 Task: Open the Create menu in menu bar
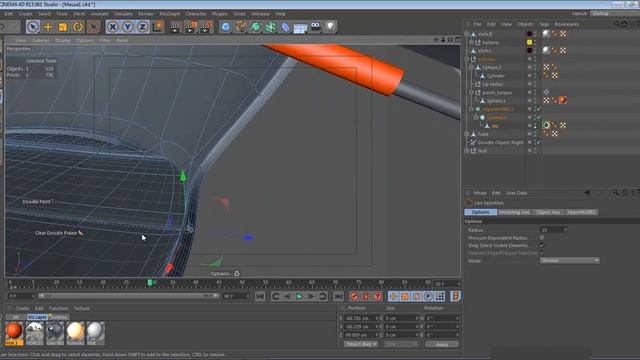(x=25, y=14)
